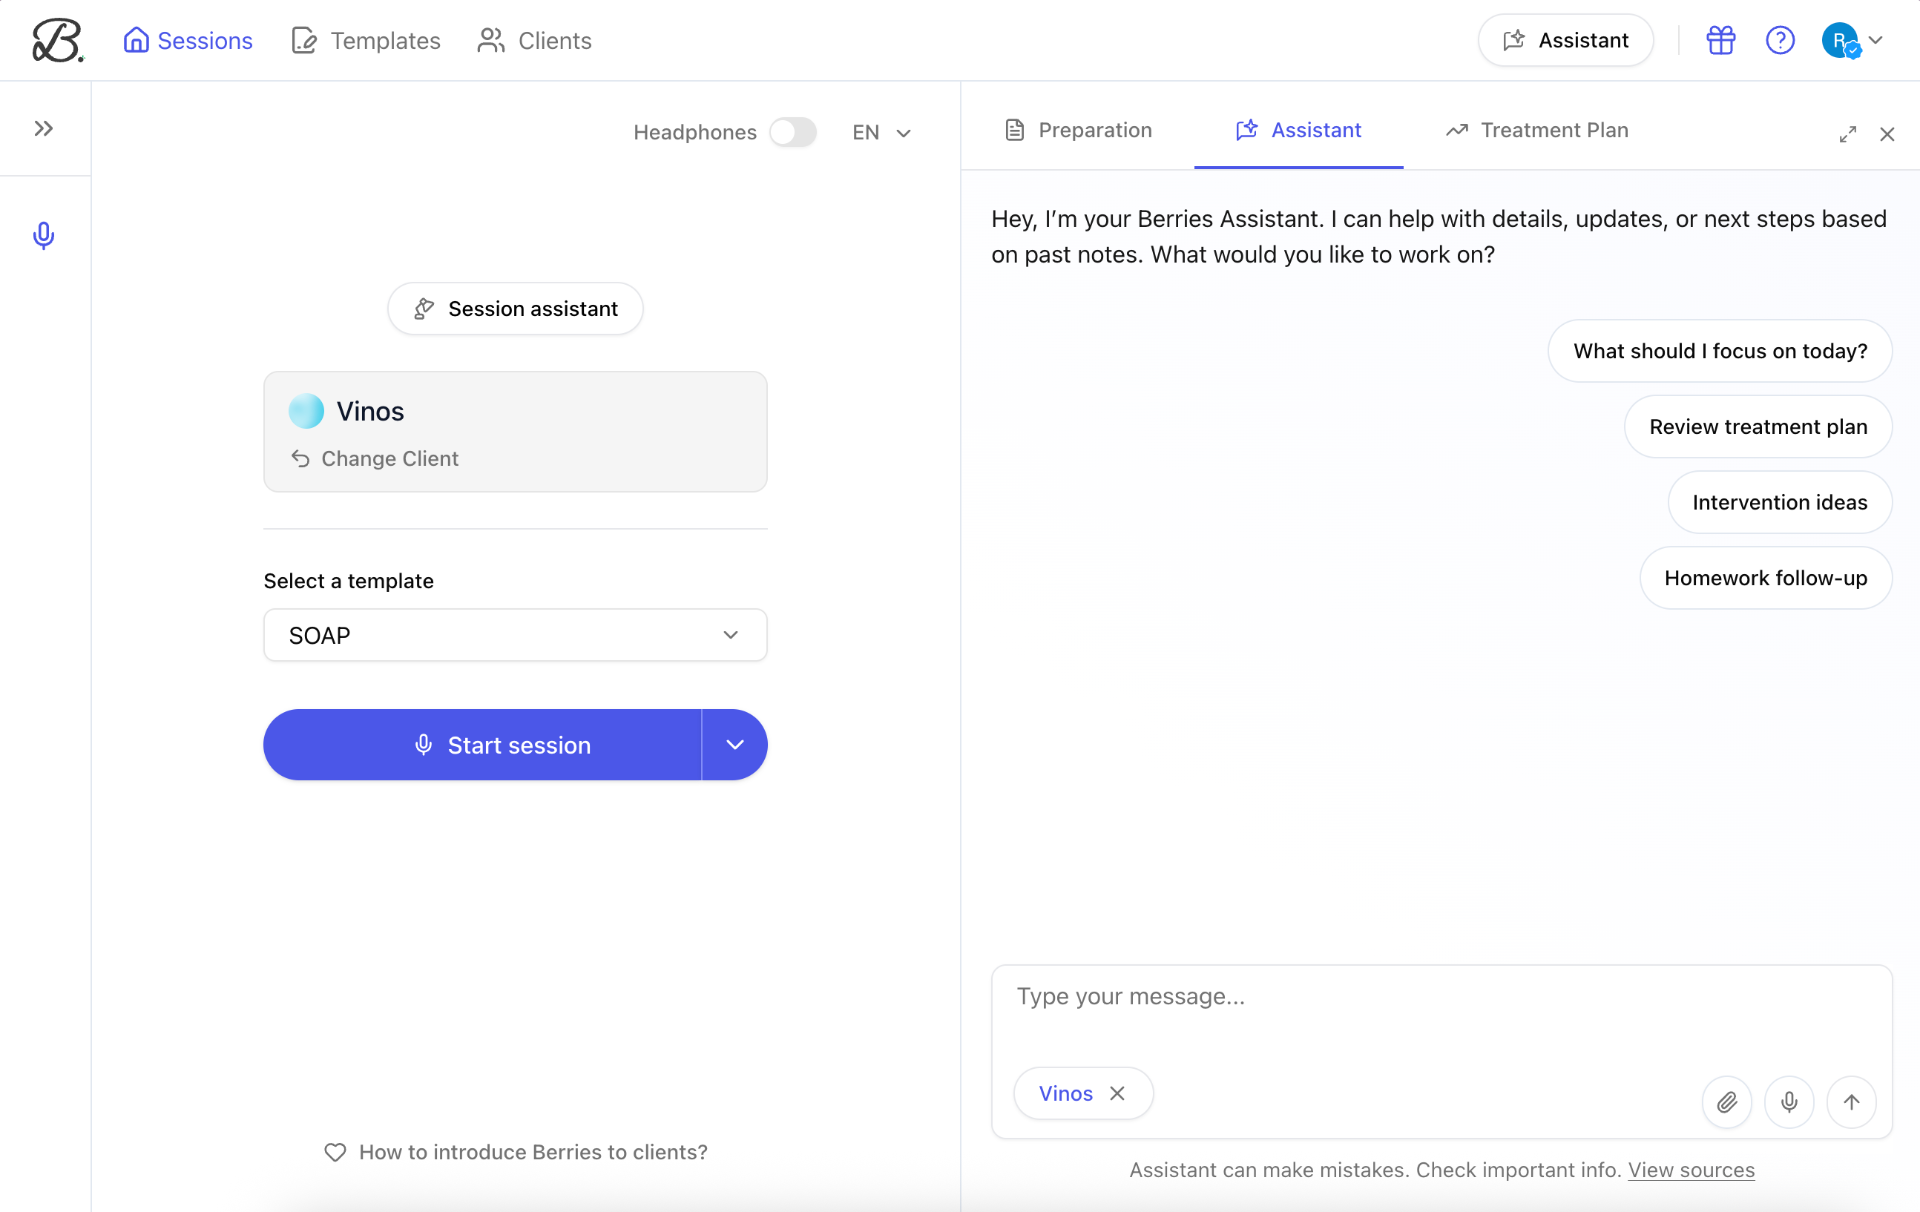Click Change Client link

pos(375,458)
